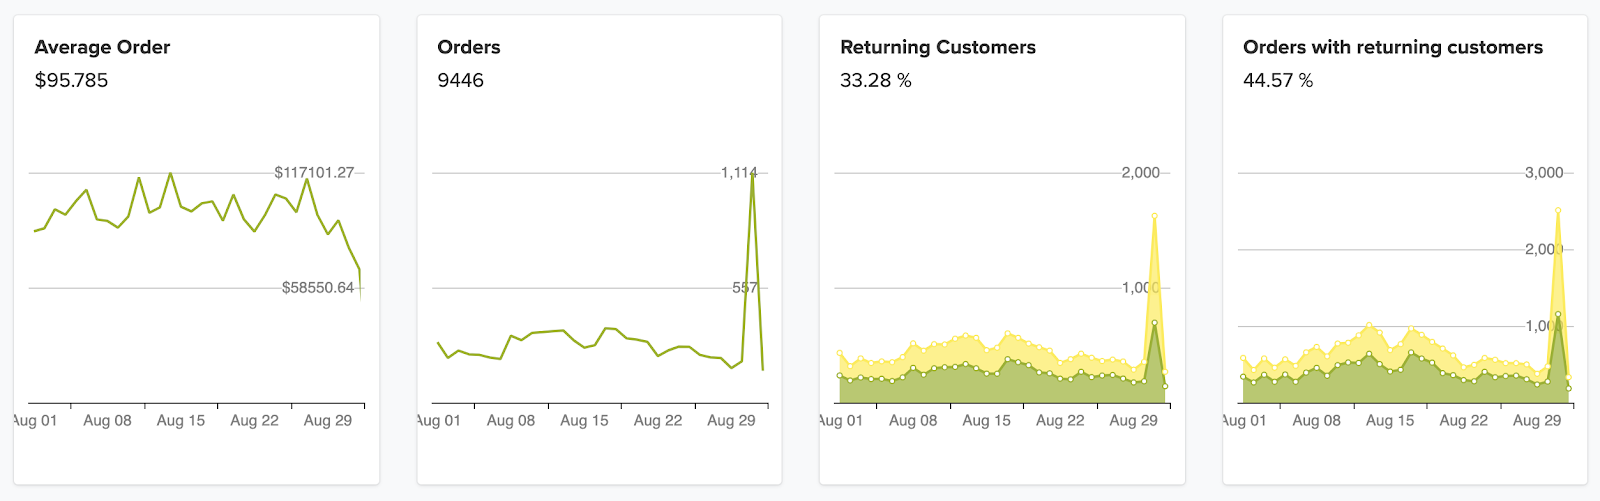Click the green peak point in Returning Customers
Image resolution: width=1600 pixels, height=501 pixels.
click(x=1155, y=323)
